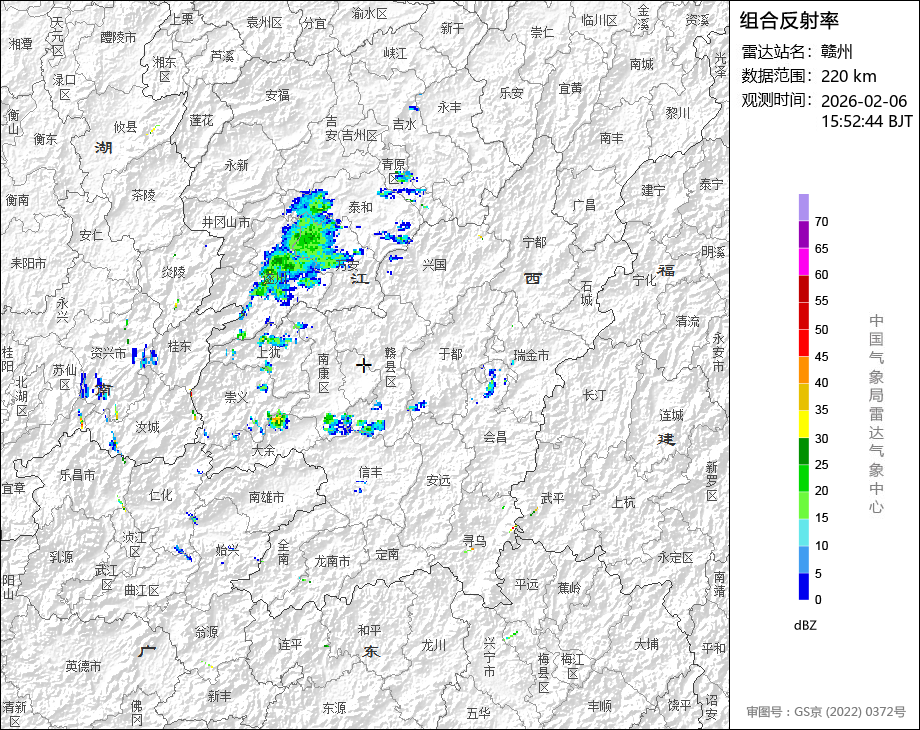Click the radar station cross marker

point(364,365)
